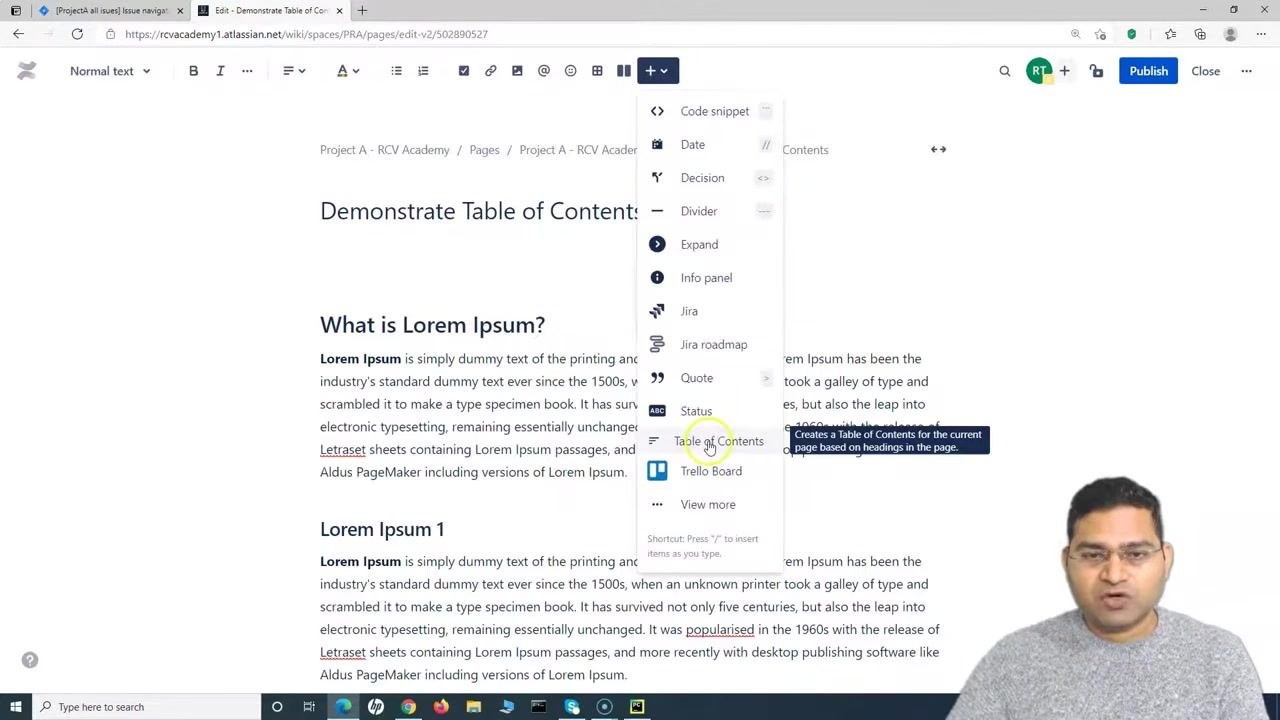Toggle bold formatting in editor toolbar
The height and width of the screenshot is (720, 1280).
coord(193,71)
